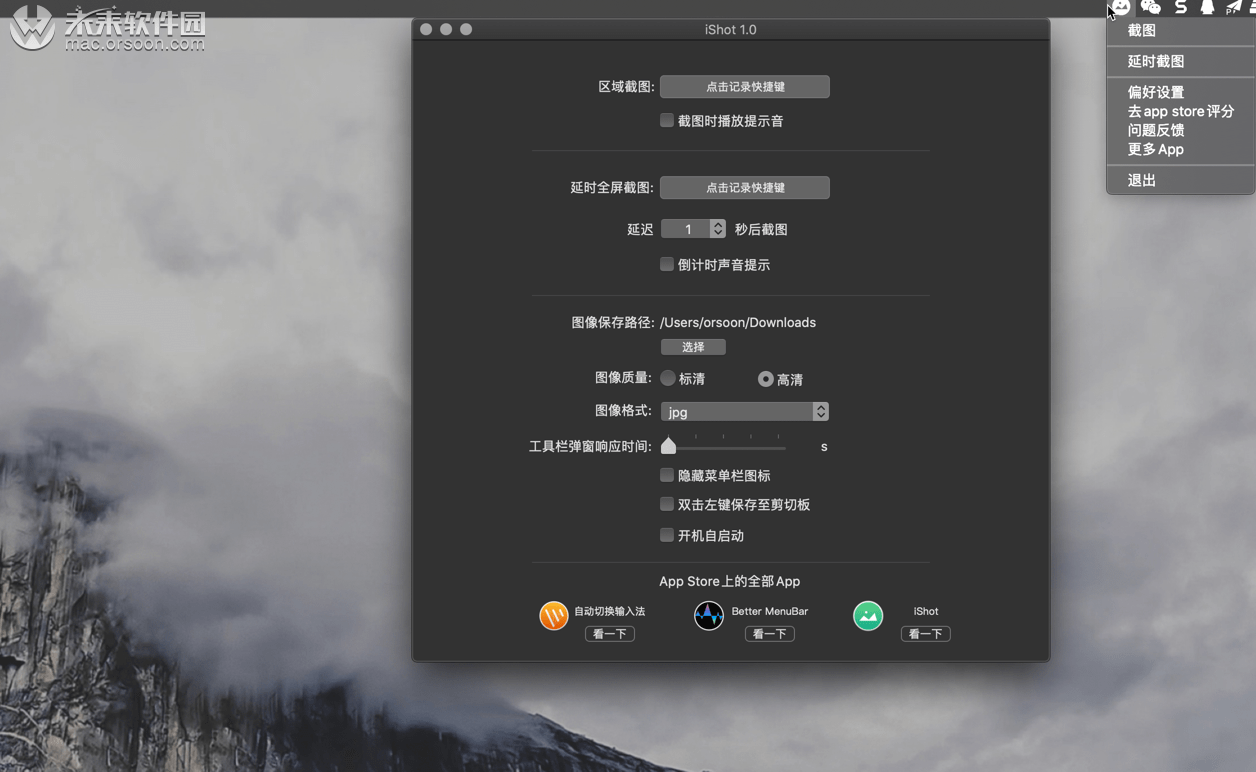Click the S-shaped icon in the menu bar

[1181, 8]
